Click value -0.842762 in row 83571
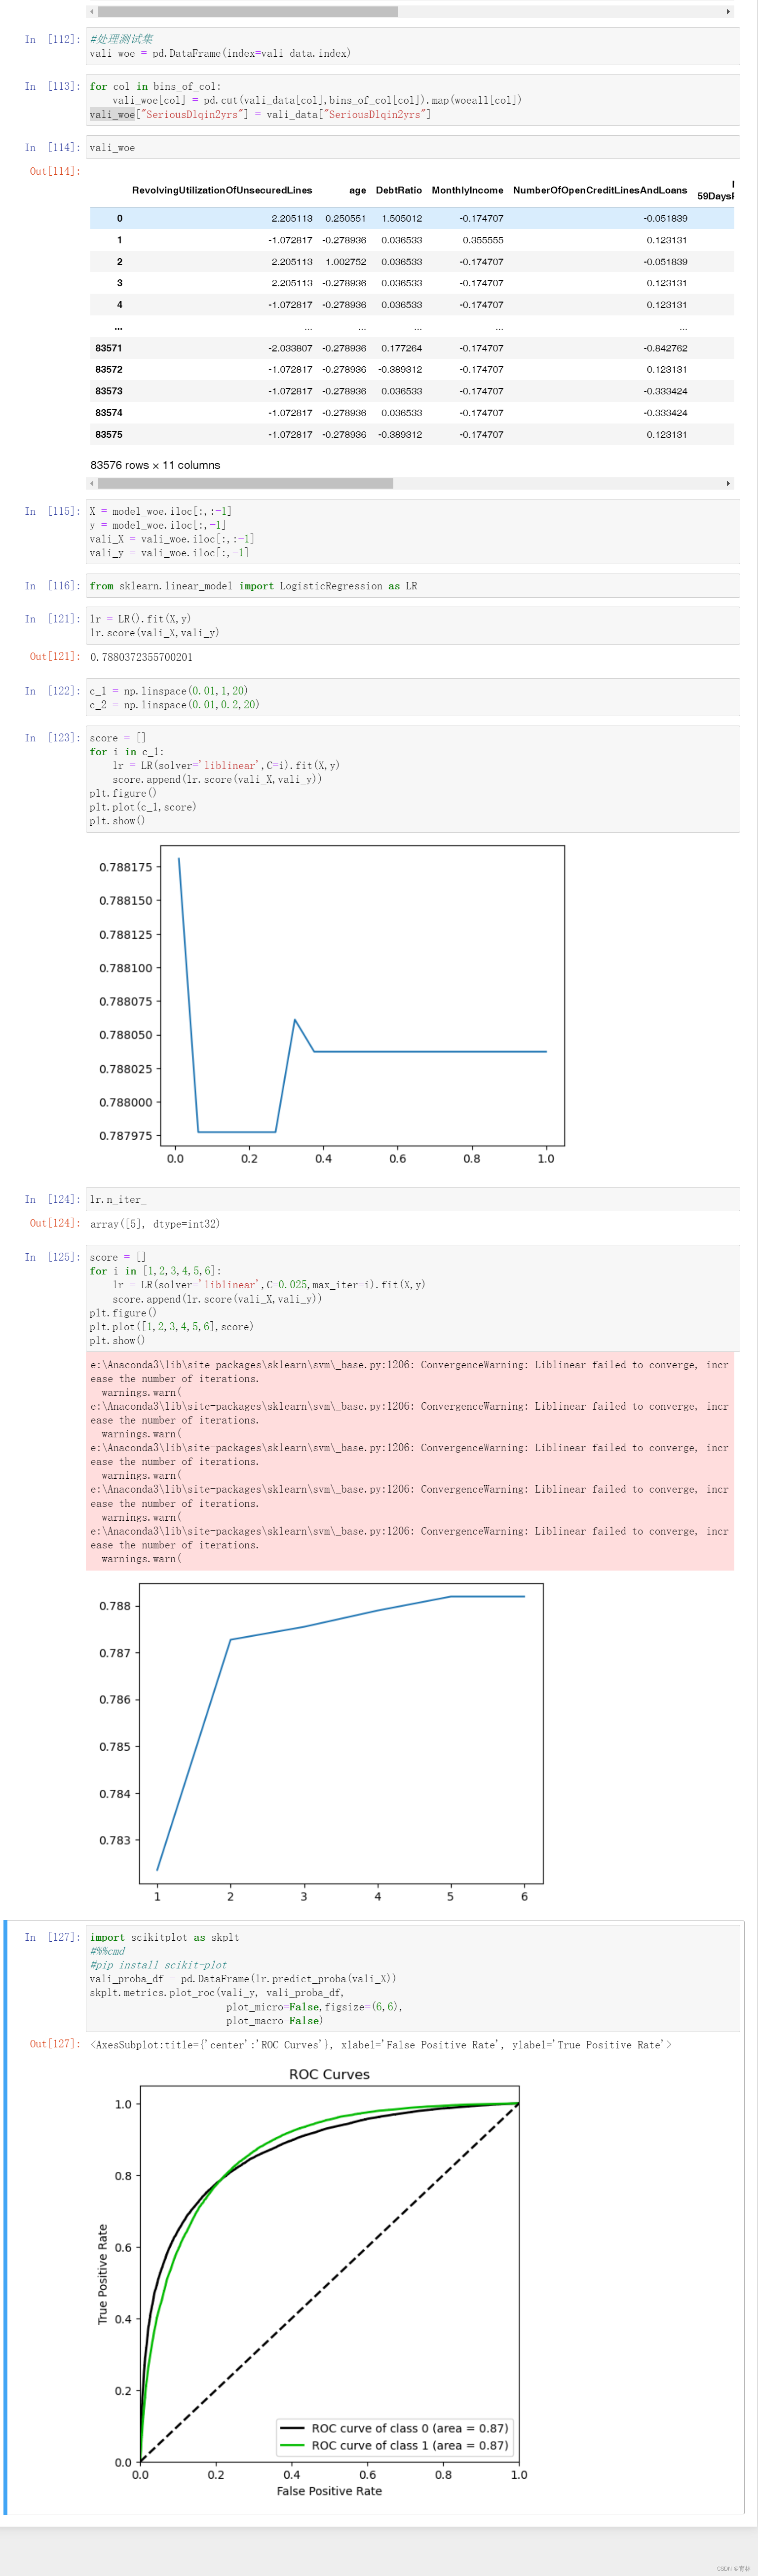 pos(665,348)
